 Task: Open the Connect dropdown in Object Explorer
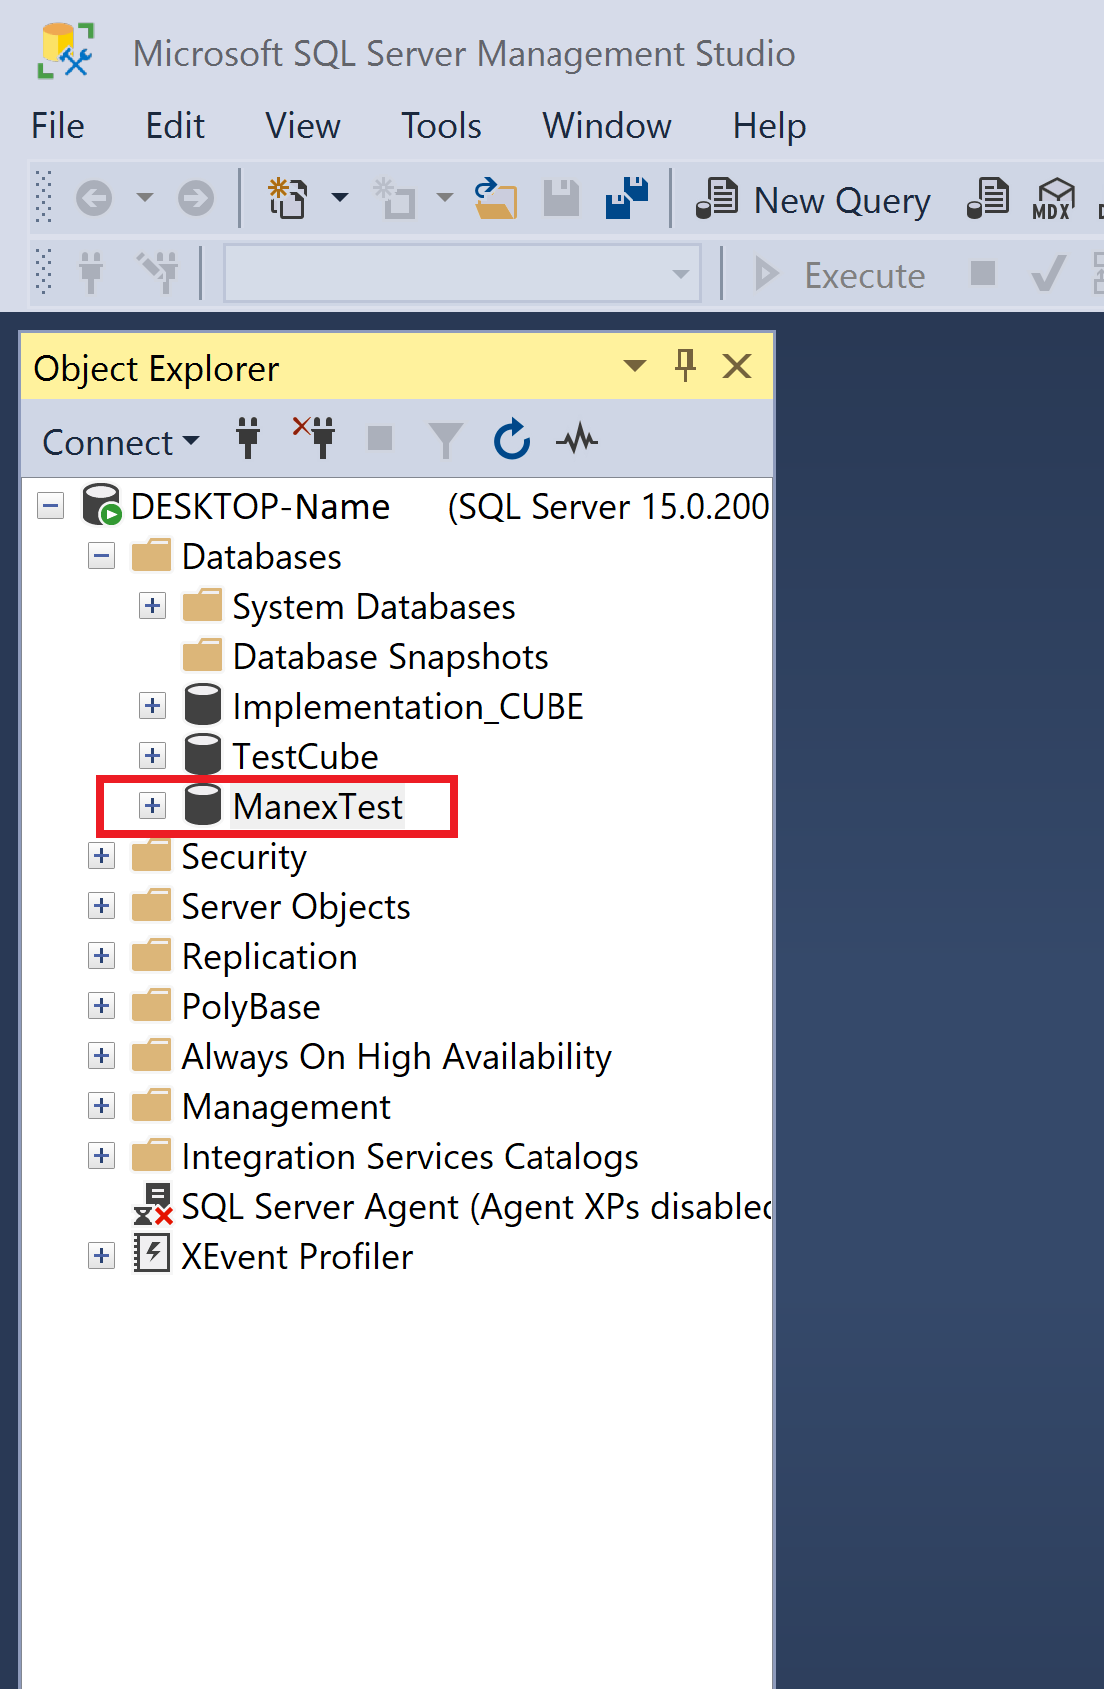point(121,442)
